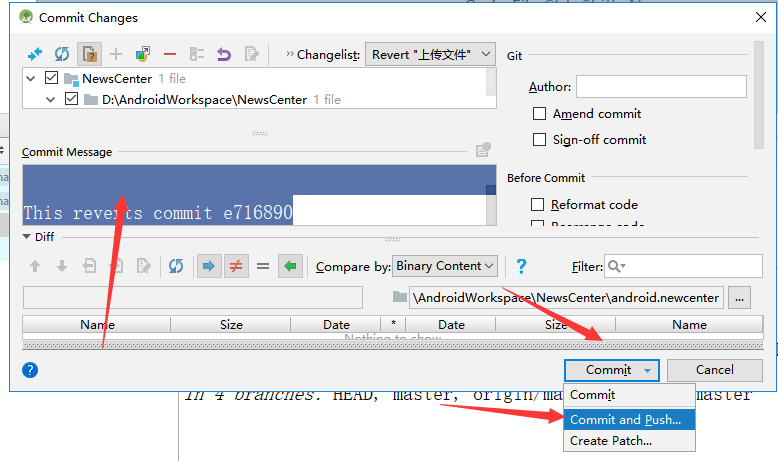Viewport: 778px width, 461px height.
Task: Close the Commit Changes dialog
Action: 761,17
